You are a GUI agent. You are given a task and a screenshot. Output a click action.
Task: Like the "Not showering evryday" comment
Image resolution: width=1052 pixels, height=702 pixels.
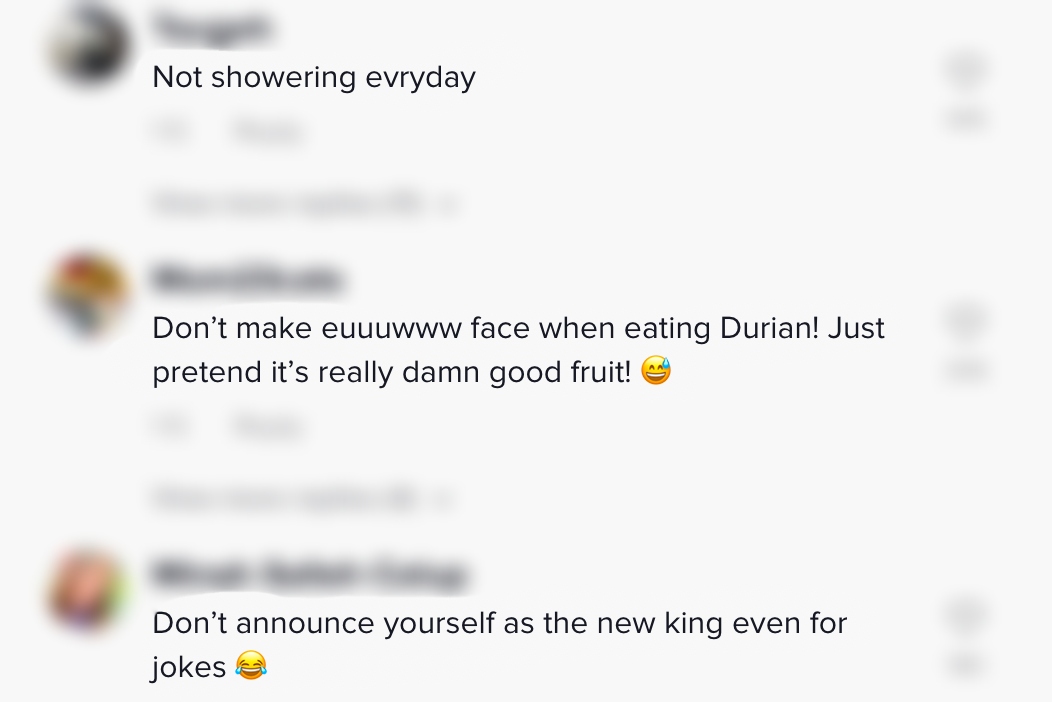[x=966, y=69]
